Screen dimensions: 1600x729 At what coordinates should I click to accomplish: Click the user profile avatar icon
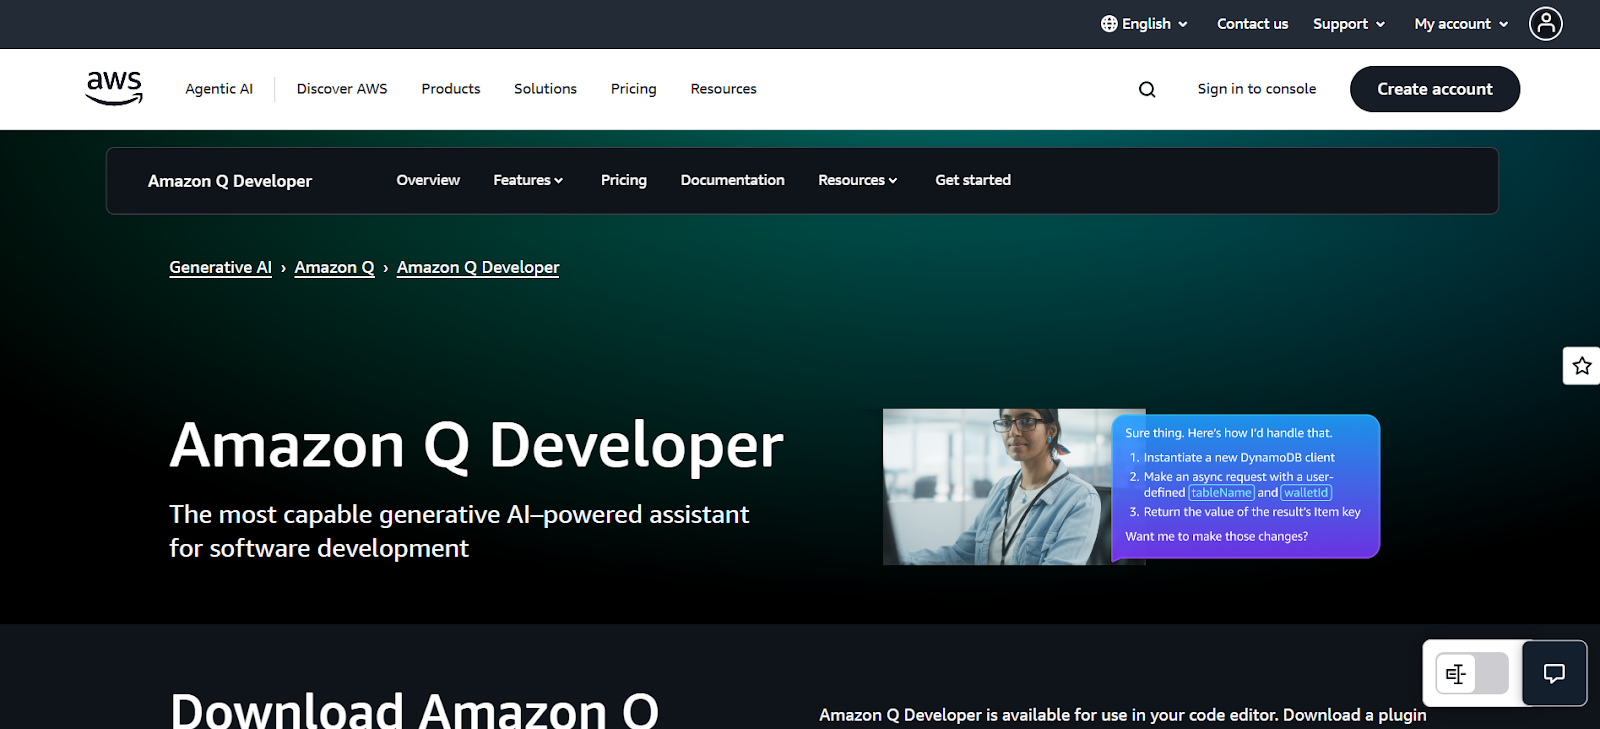point(1545,23)
